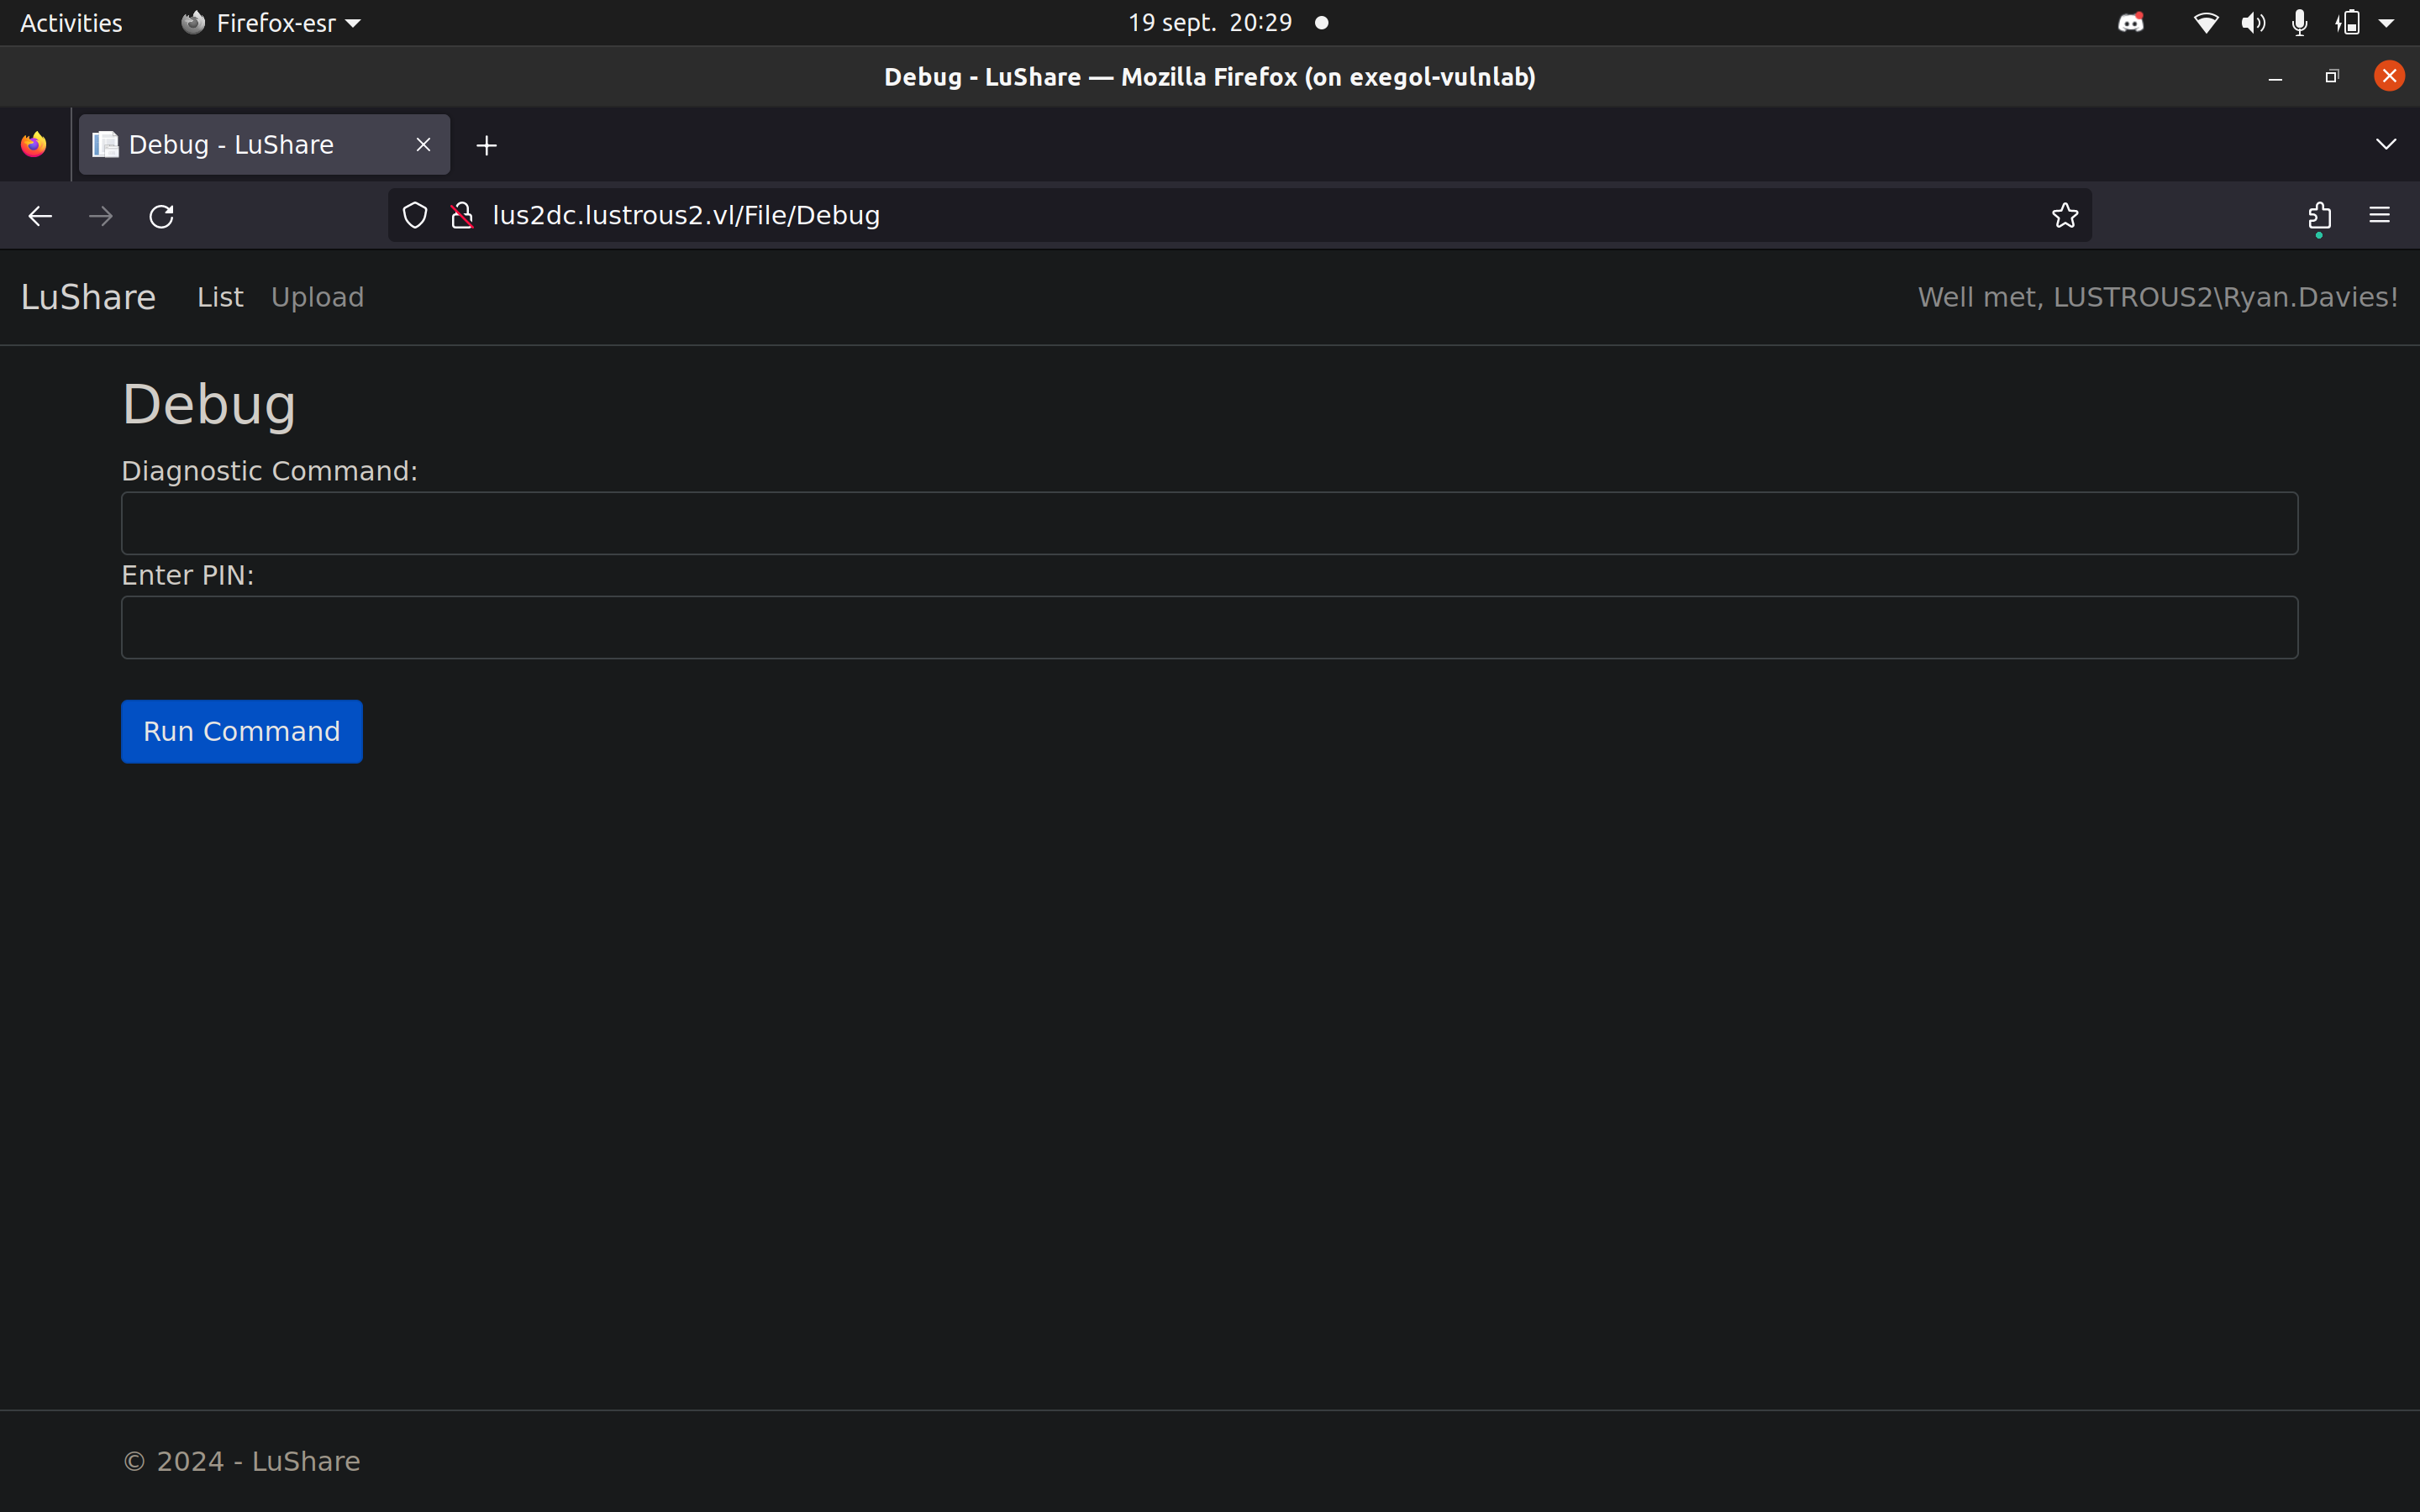Click the forward navigation arrow

100,216
